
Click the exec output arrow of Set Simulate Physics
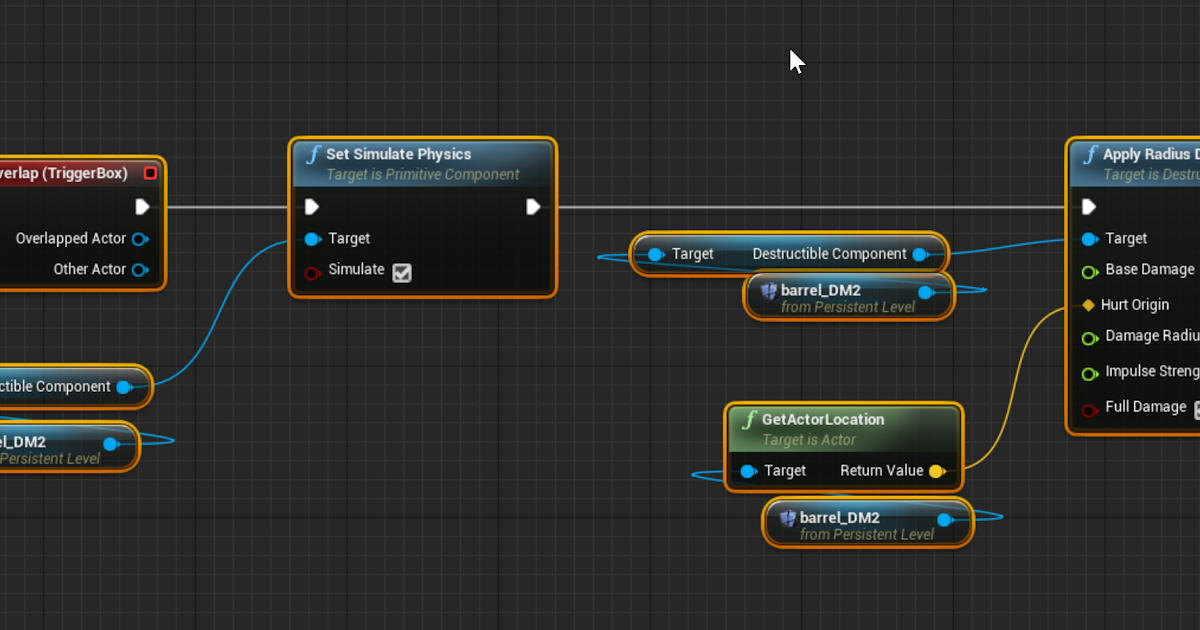tap(533, 206)
